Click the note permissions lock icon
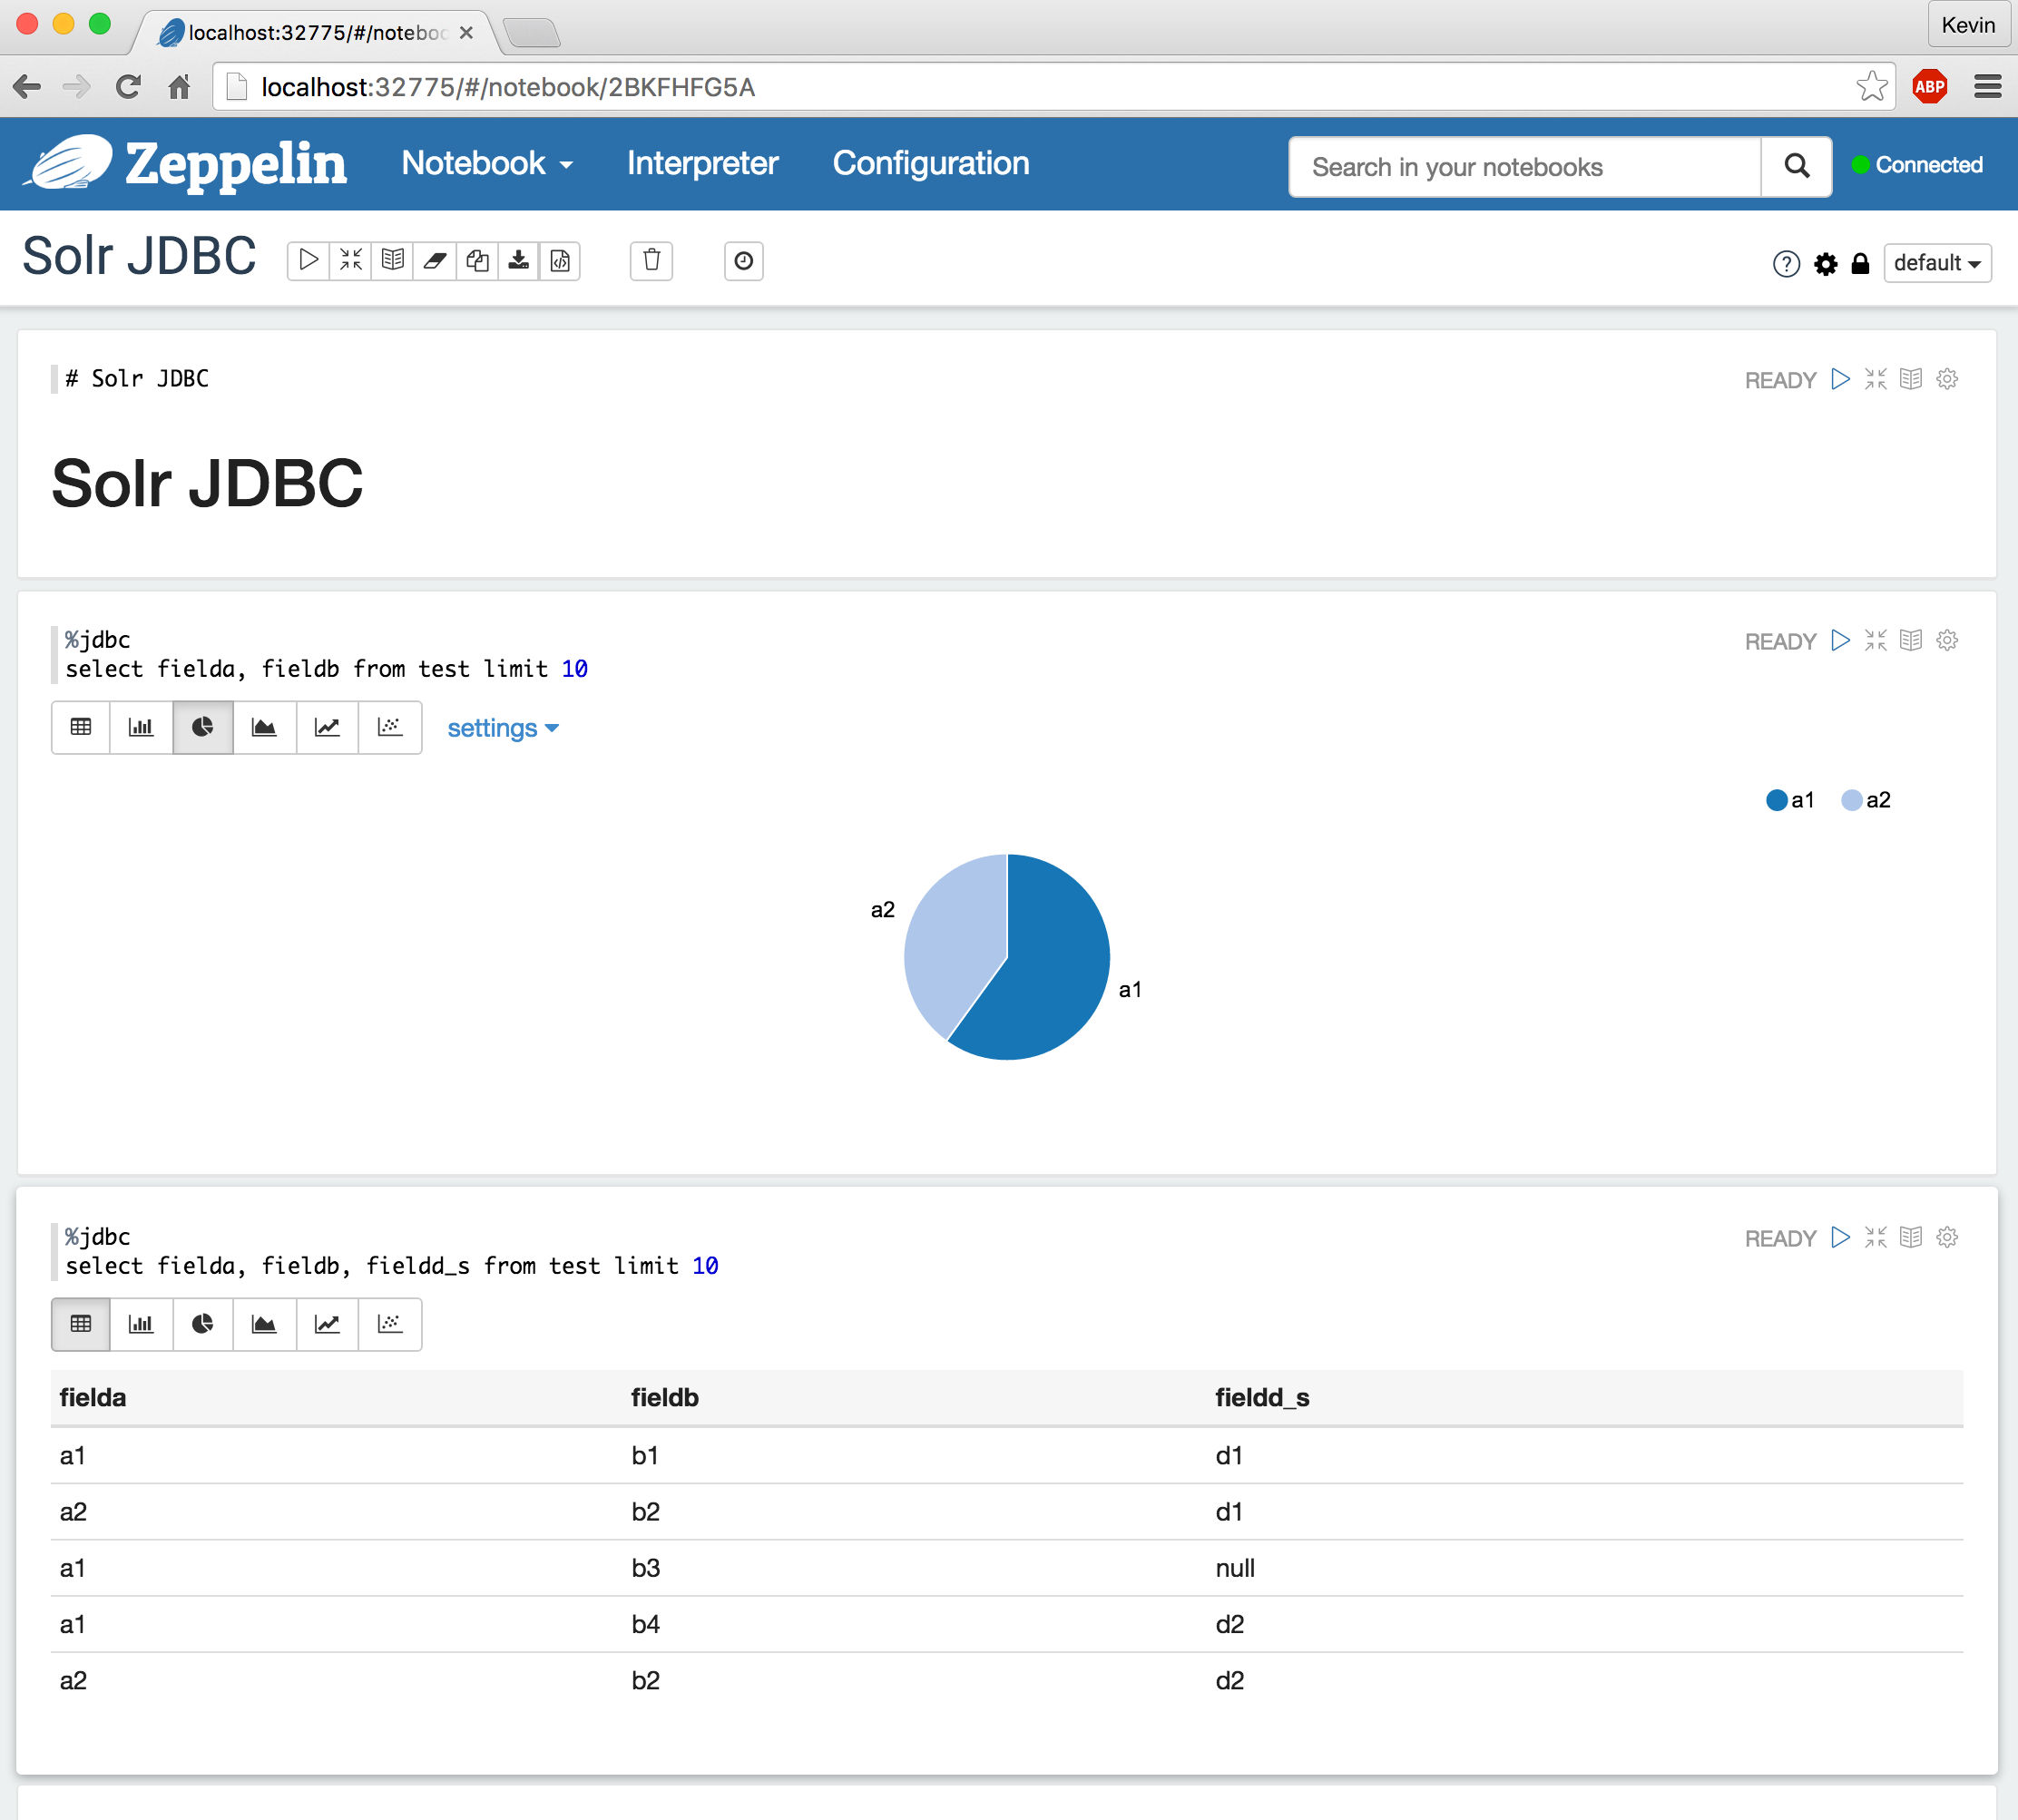 pyautogui.click(x=1859, y=264)
